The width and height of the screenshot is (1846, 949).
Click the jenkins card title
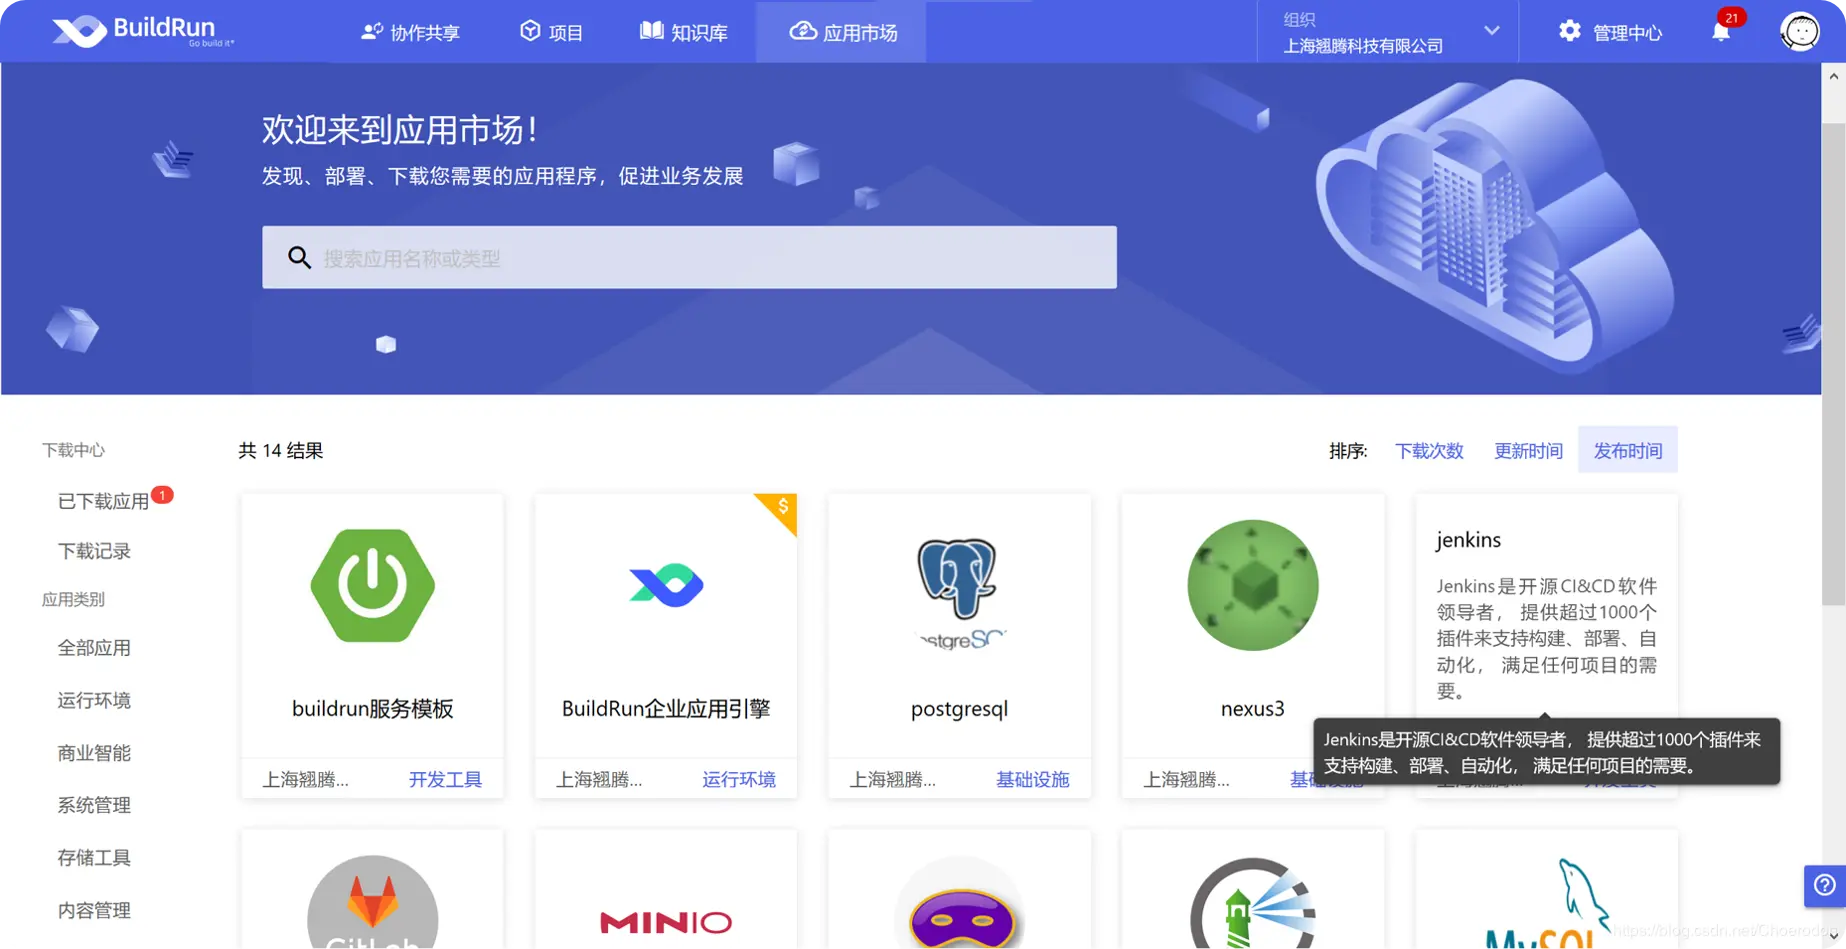[1468, 540]
